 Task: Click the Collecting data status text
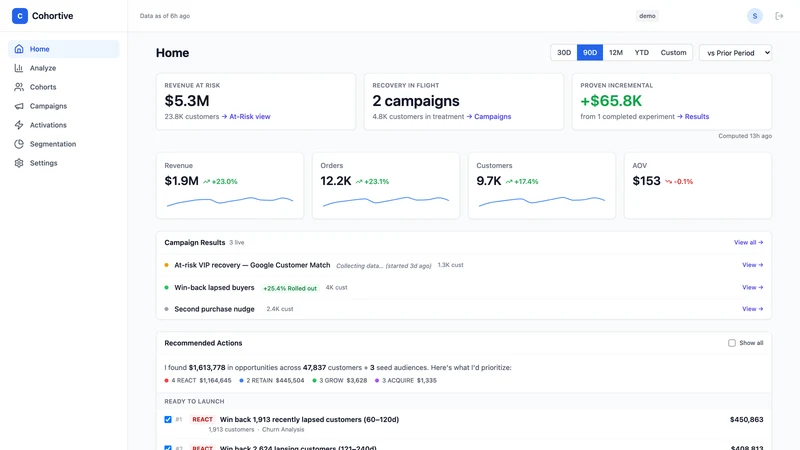pos(384,266)
